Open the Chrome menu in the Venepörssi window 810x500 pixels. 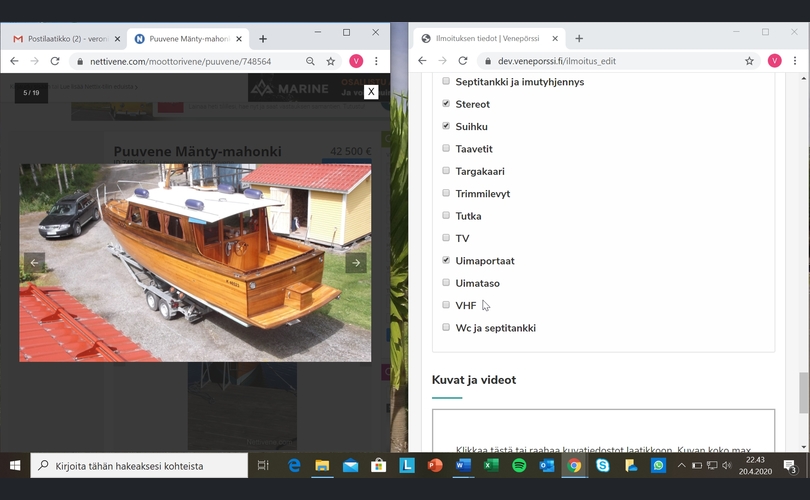[x=795, y=60]
